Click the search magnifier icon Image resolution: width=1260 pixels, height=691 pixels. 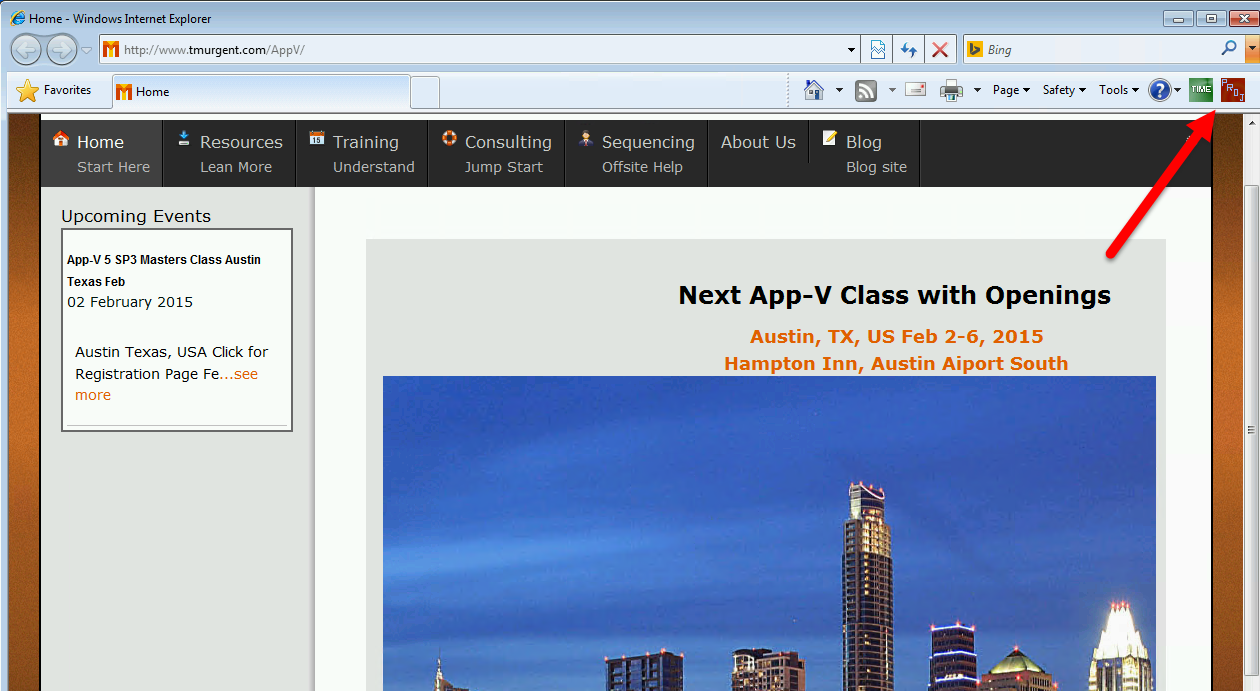1229,48
